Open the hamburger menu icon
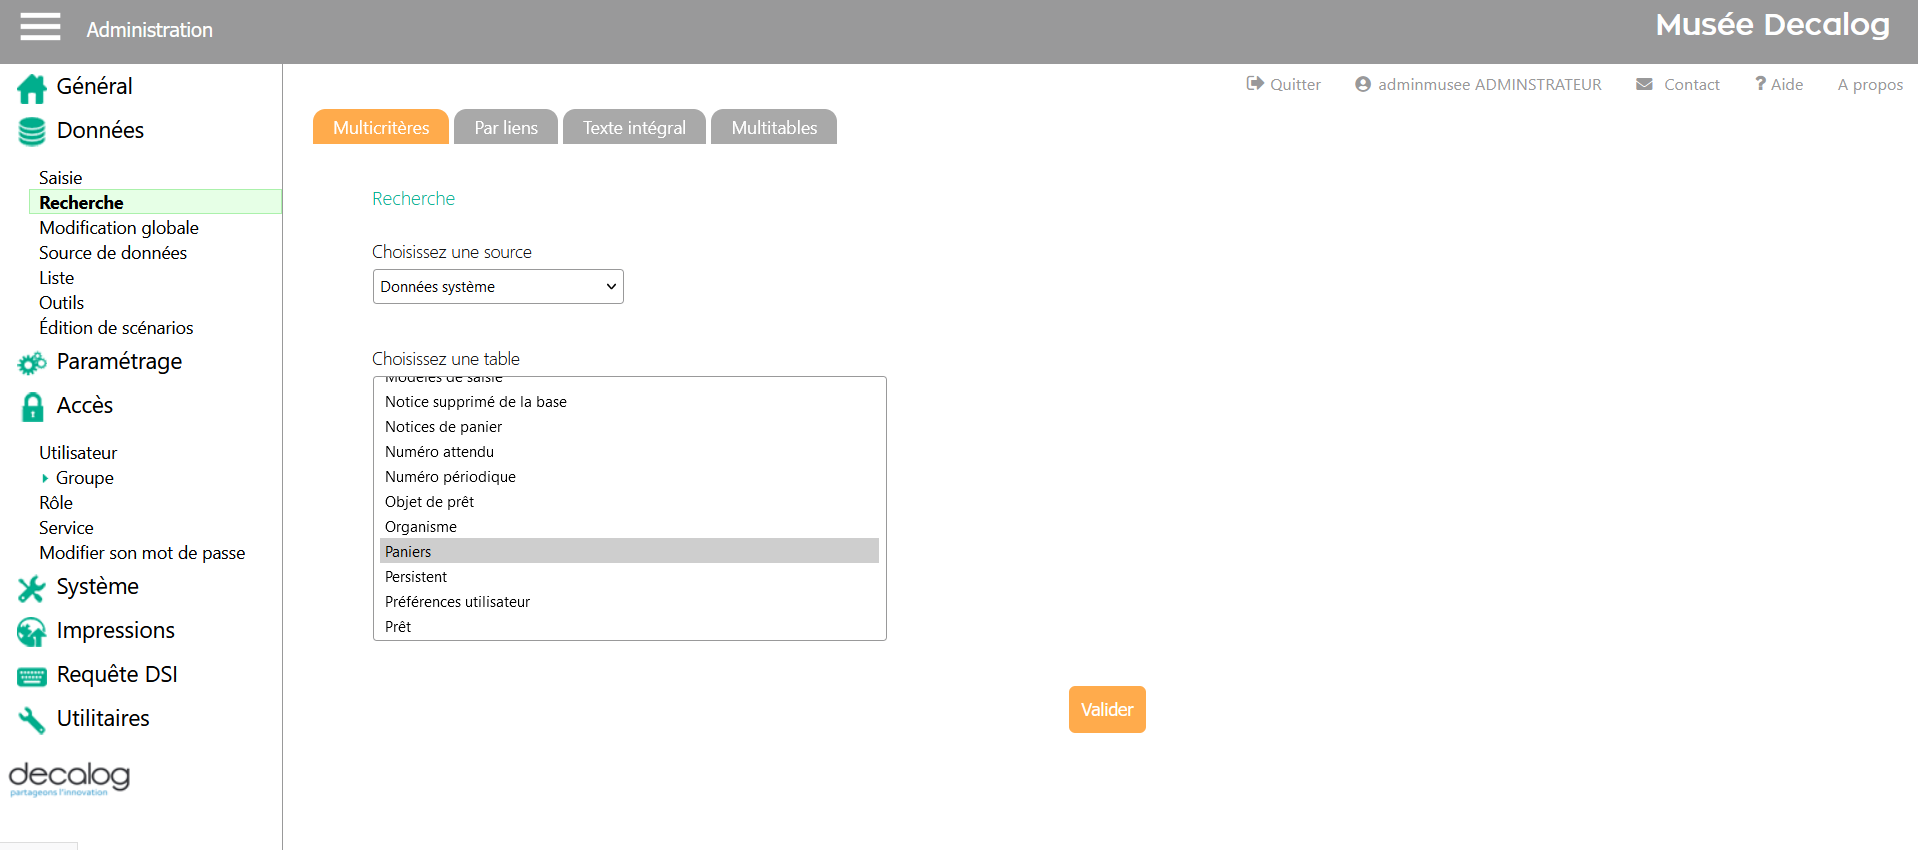 click(40, 27)
